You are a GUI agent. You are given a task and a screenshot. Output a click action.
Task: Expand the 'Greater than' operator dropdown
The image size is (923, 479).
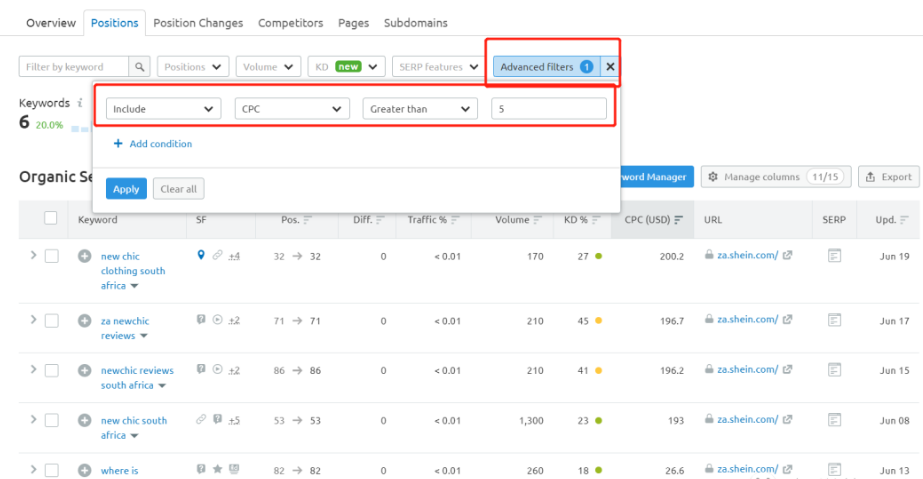tap(420, 109)
